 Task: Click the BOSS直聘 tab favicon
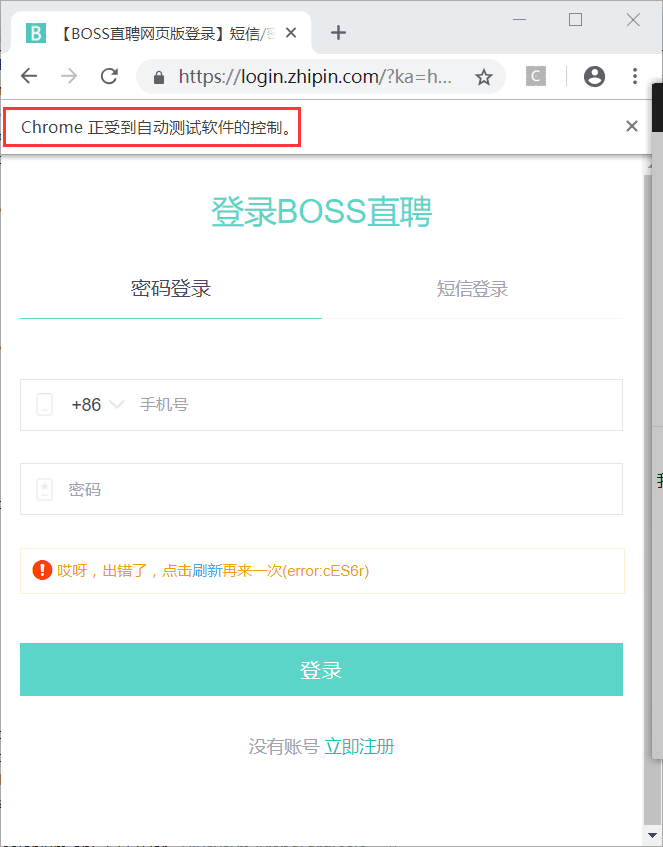37,33
